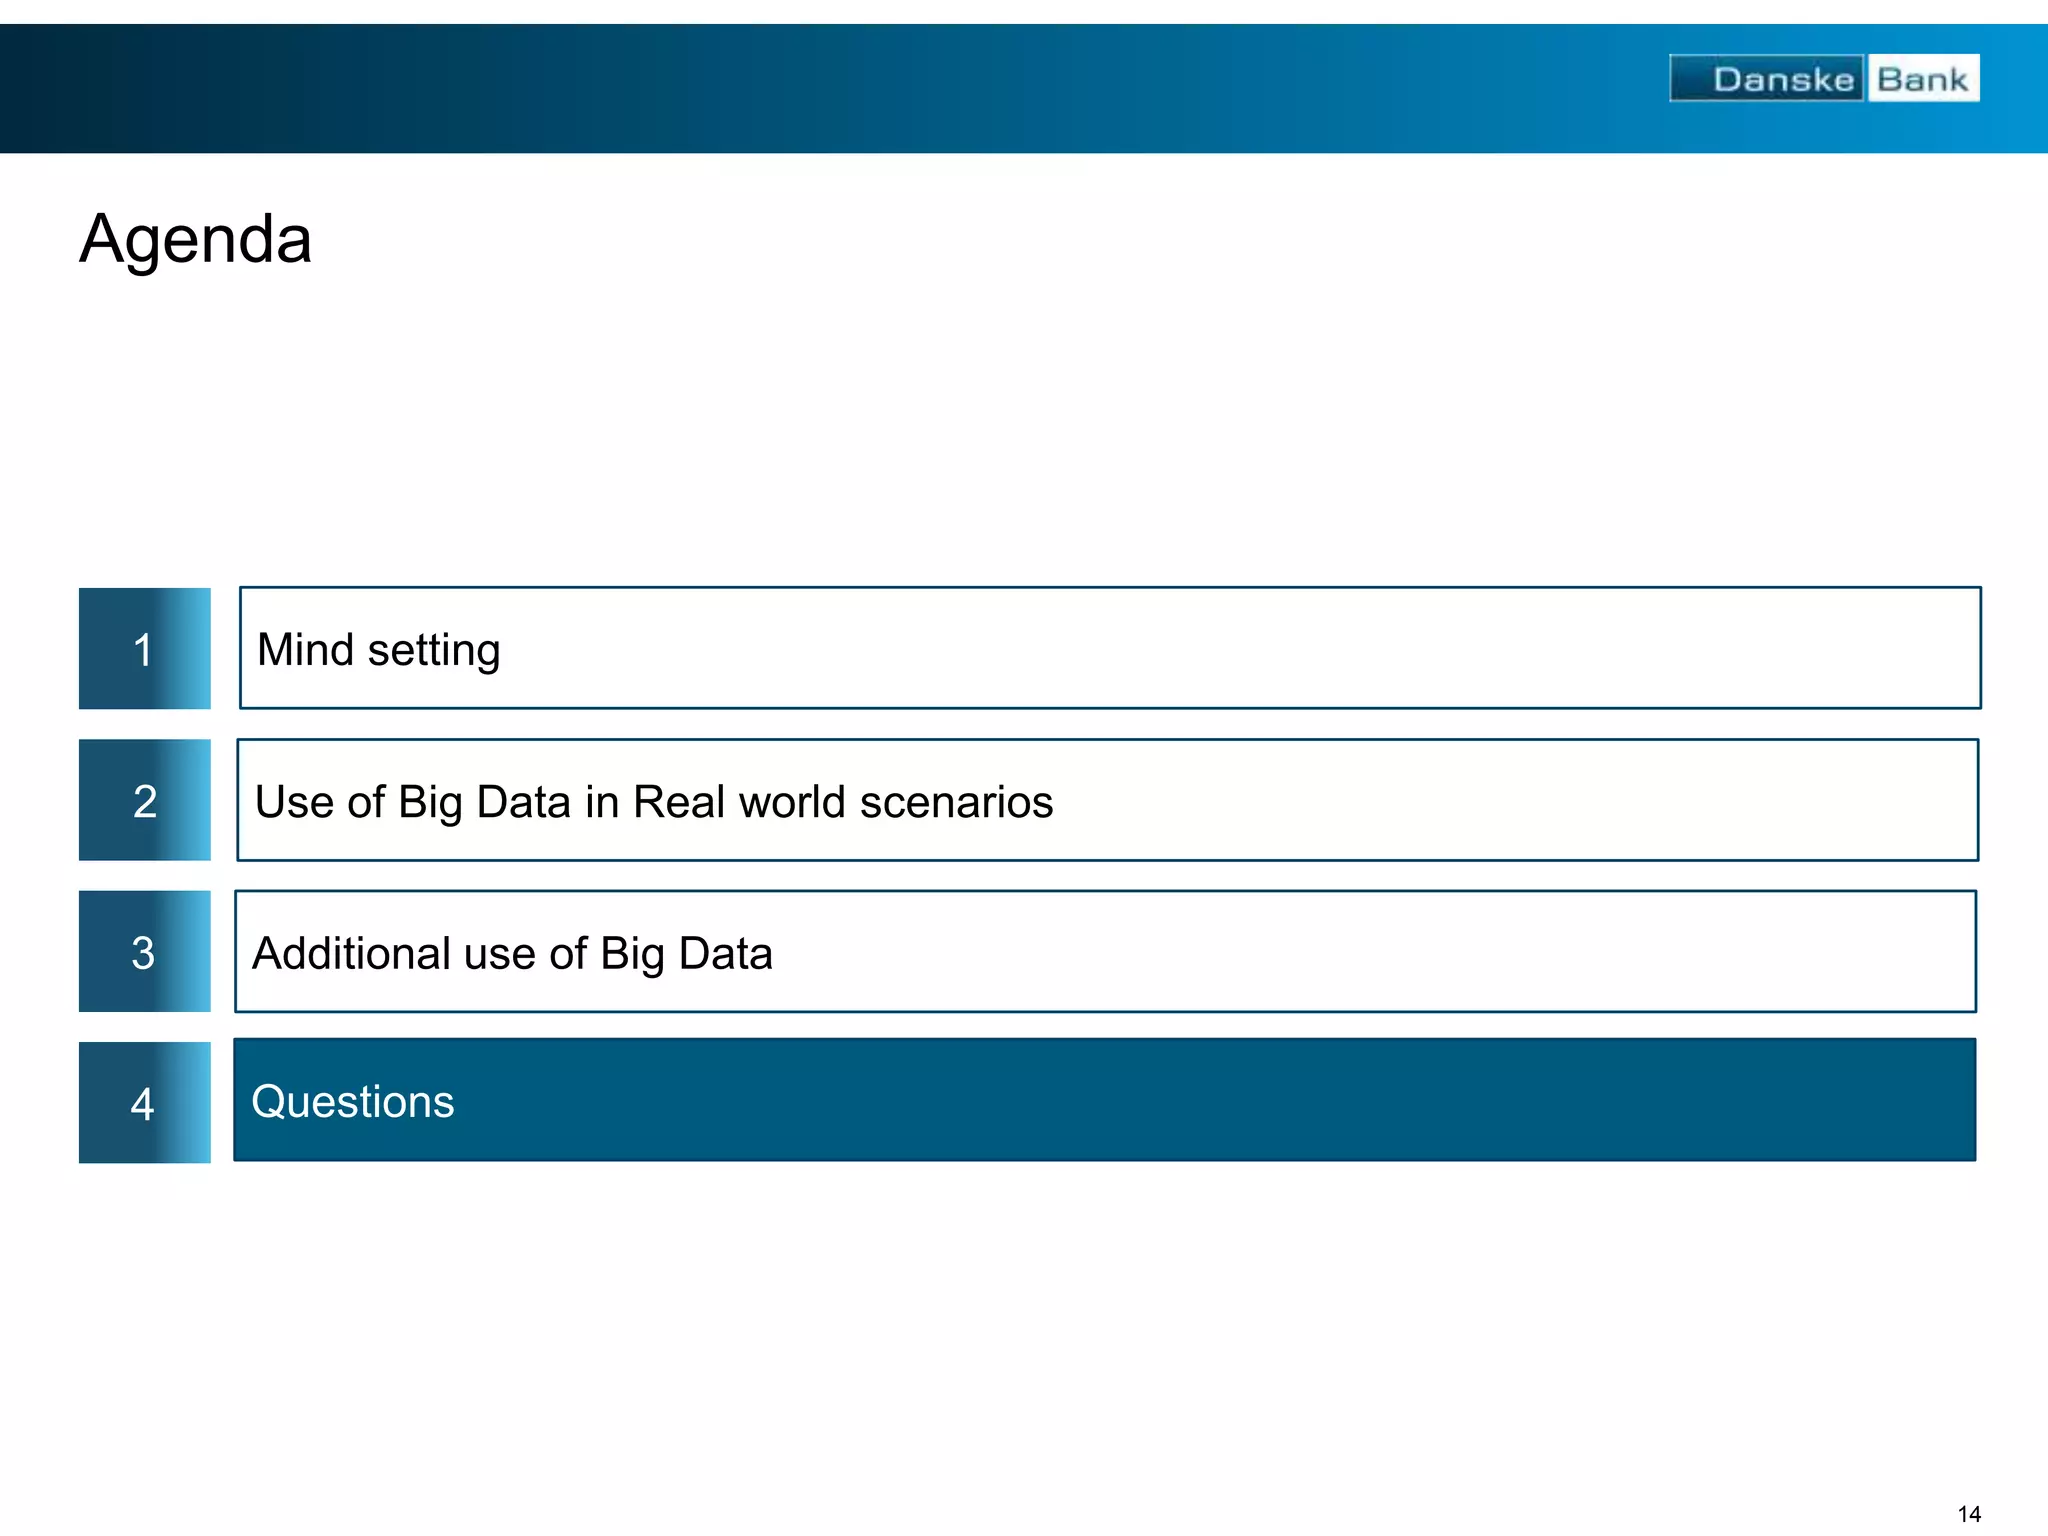Image resolution: width=2048 pixels, height=1536 pixels.
Task: Select the 'Mind setting' agenda item
Action: coord(1110,648)
